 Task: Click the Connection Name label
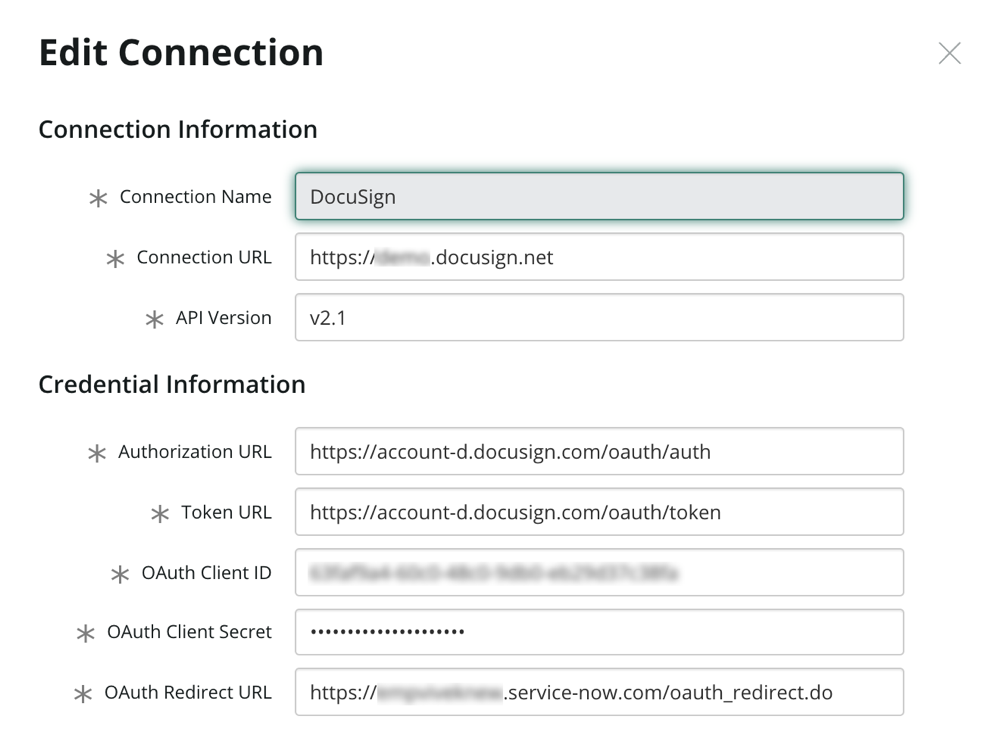point(195,196)
